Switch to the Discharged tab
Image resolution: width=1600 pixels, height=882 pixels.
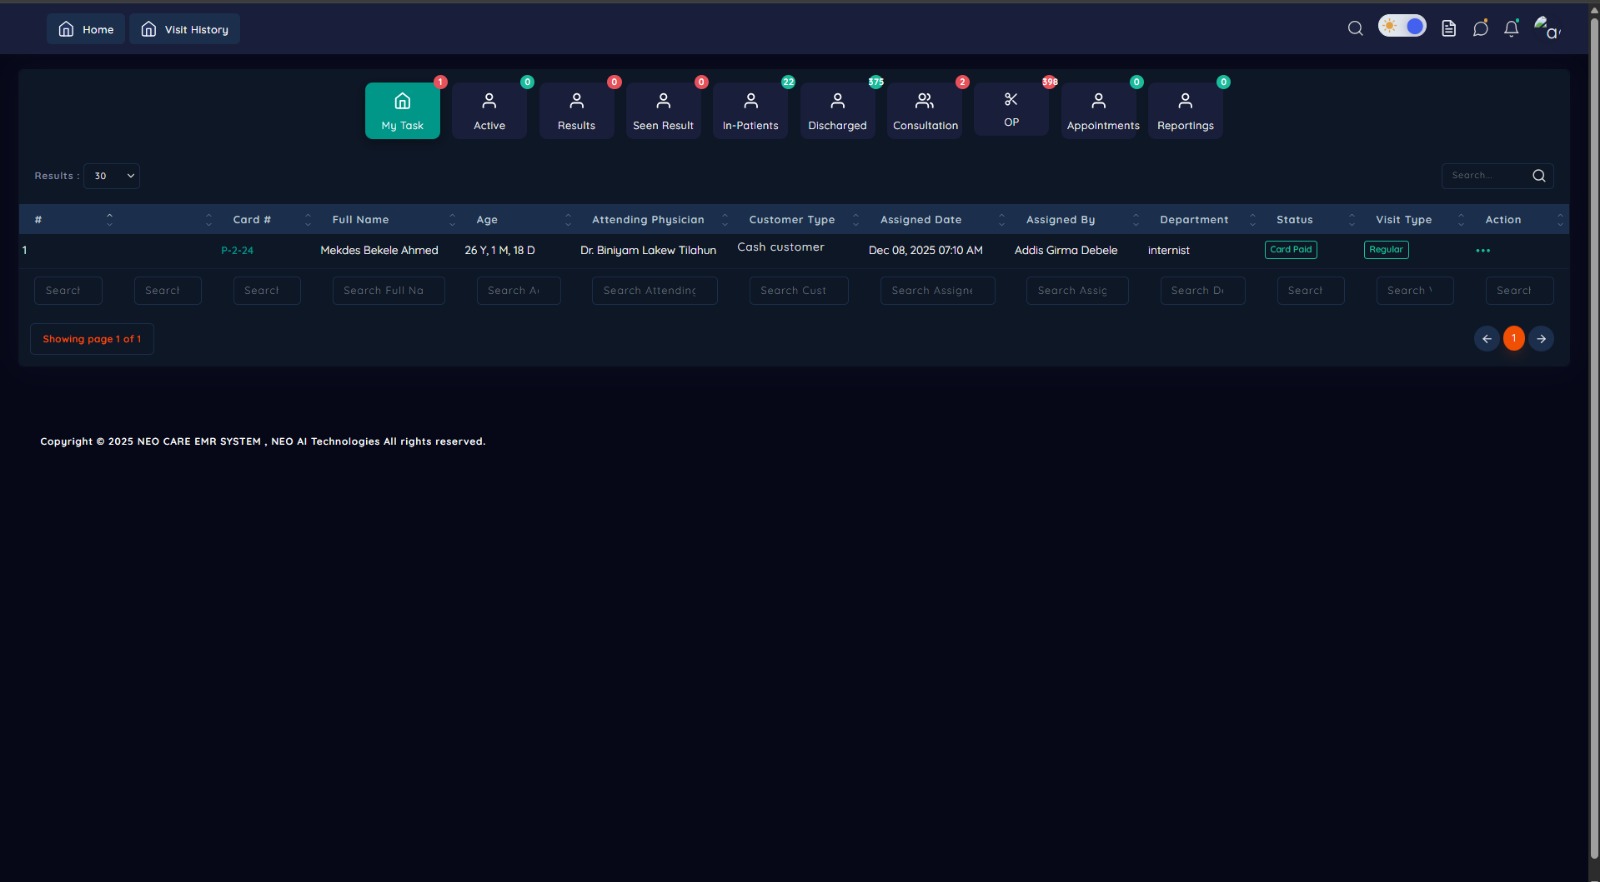[x=837, y=110]
